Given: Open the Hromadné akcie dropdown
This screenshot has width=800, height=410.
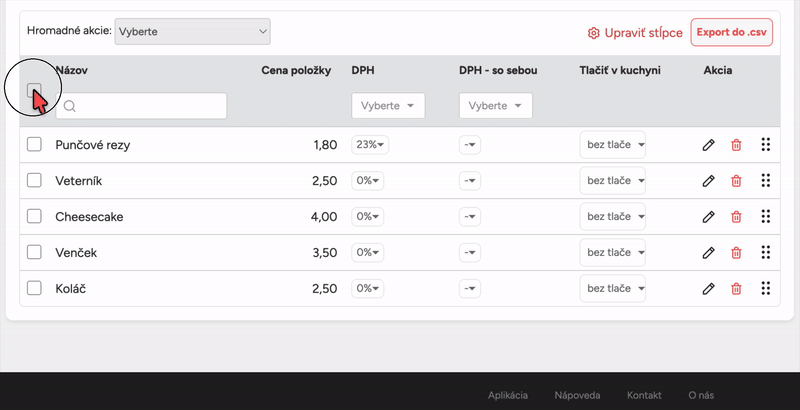Looking at the screenshot, I should 193,32.
